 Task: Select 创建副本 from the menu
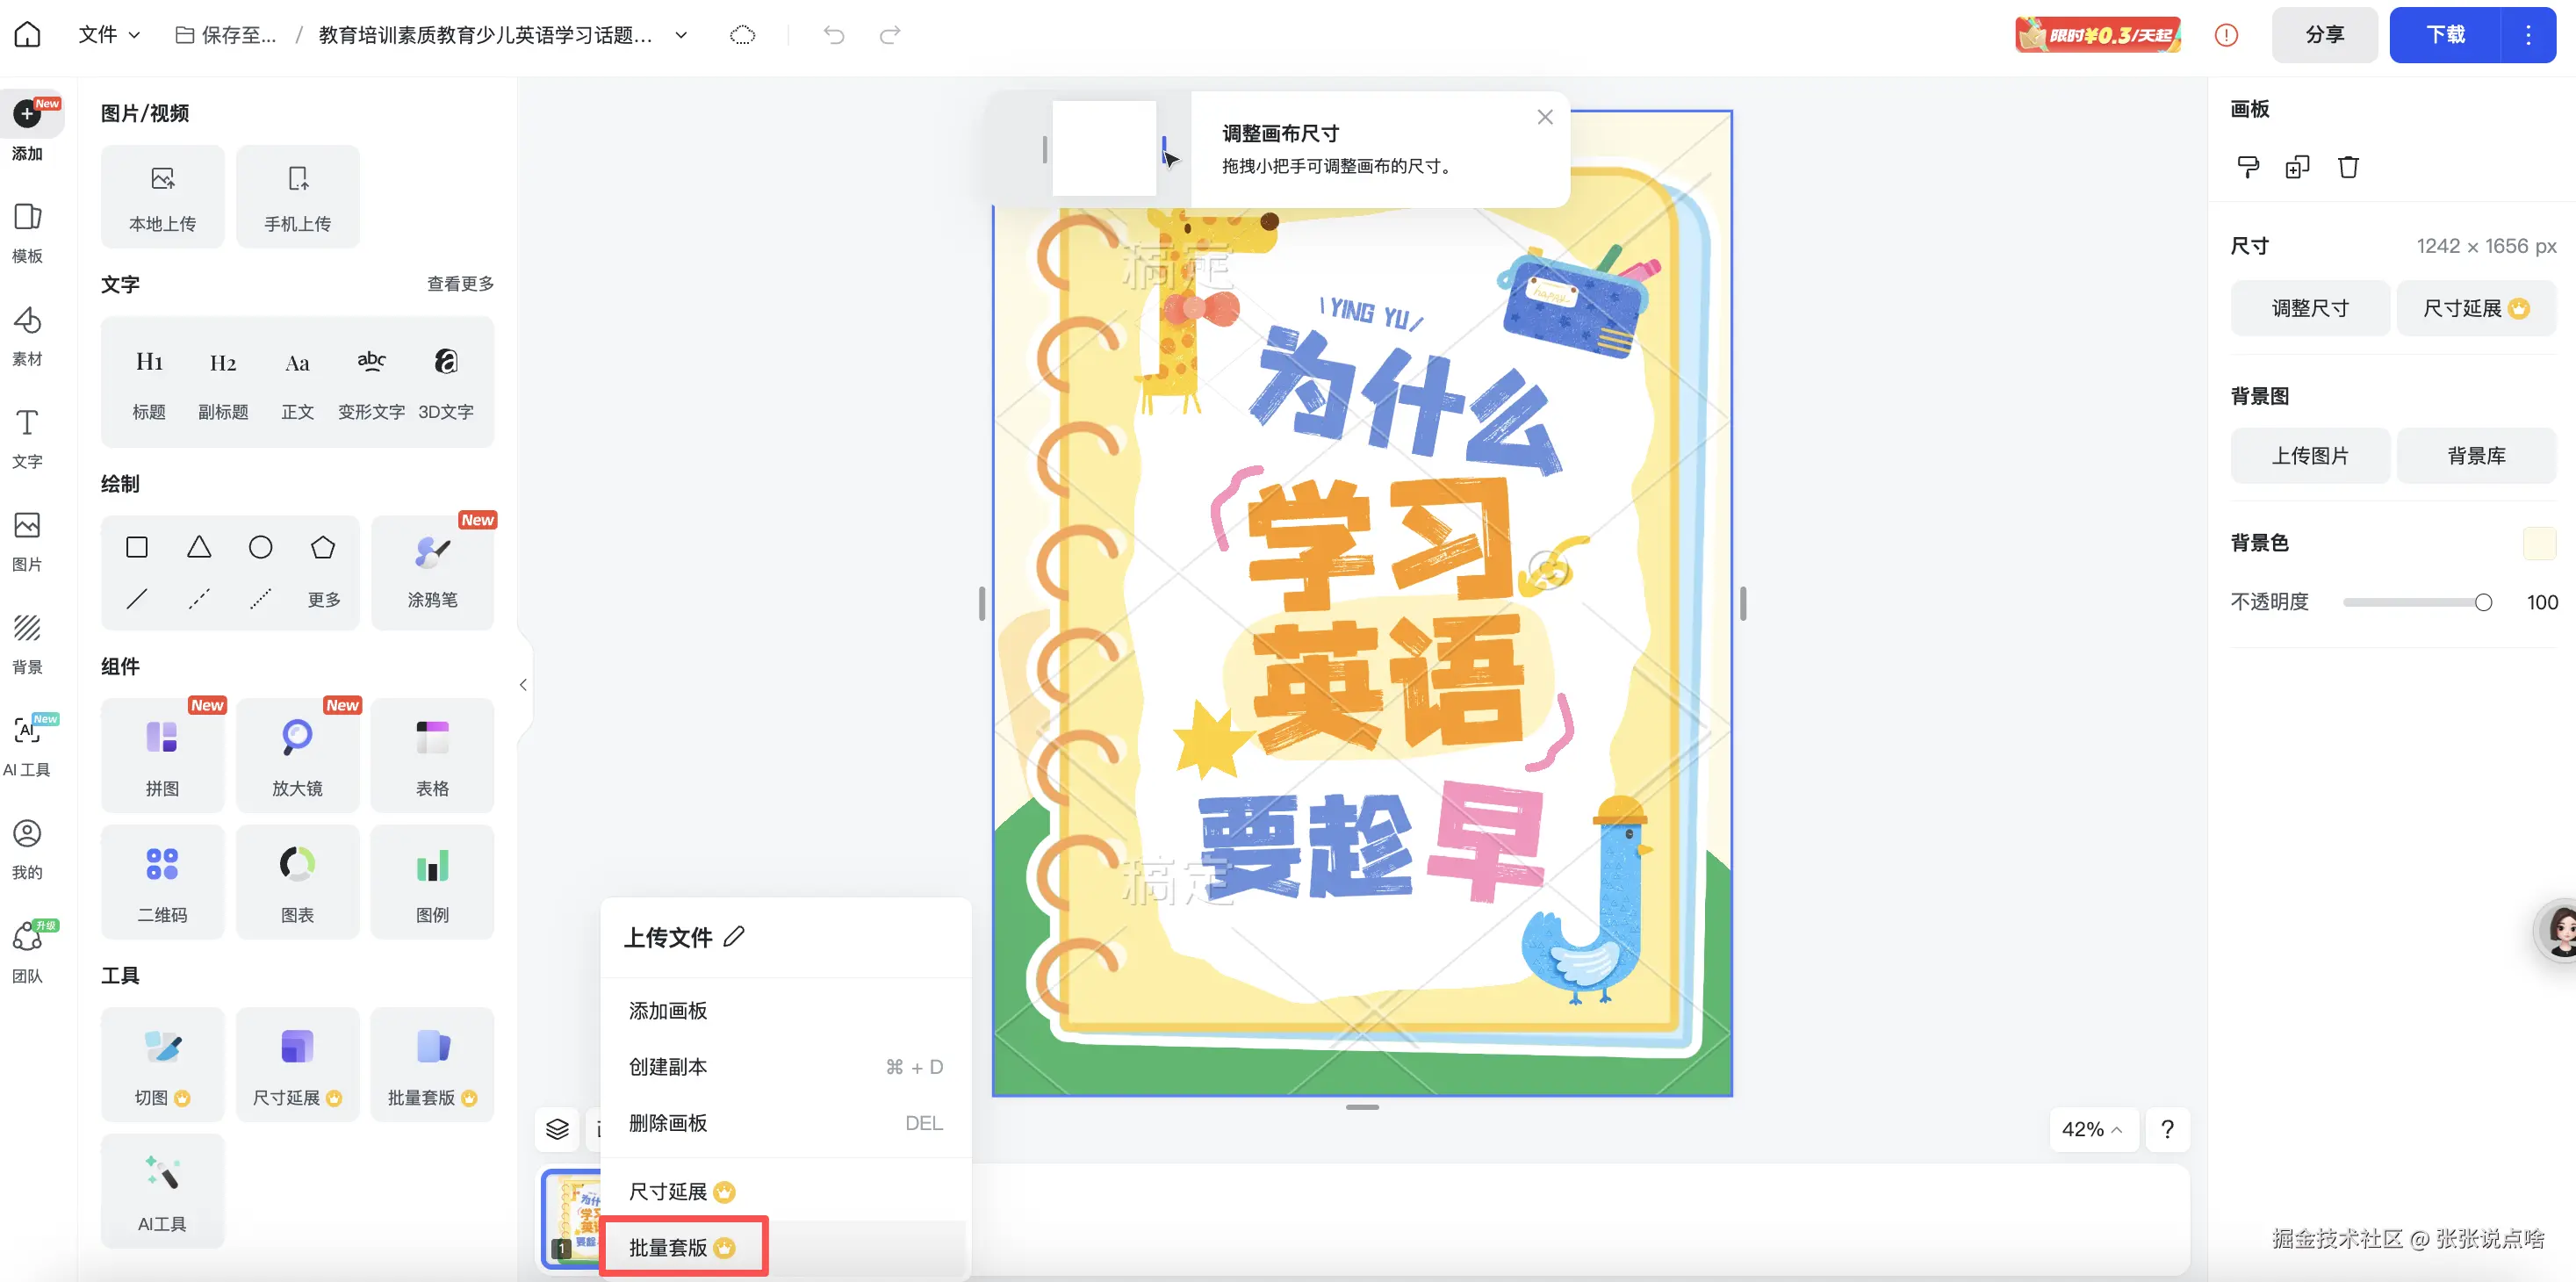point(668,1067)
